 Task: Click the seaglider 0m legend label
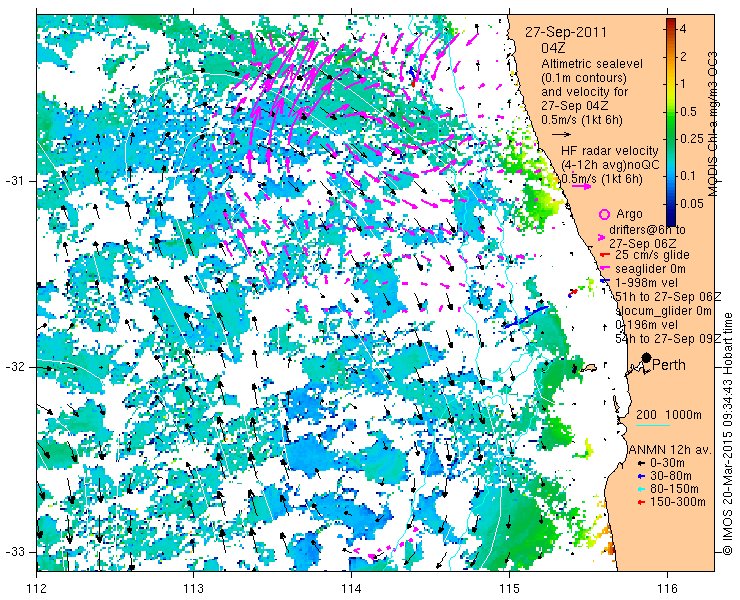coord(651,269)
